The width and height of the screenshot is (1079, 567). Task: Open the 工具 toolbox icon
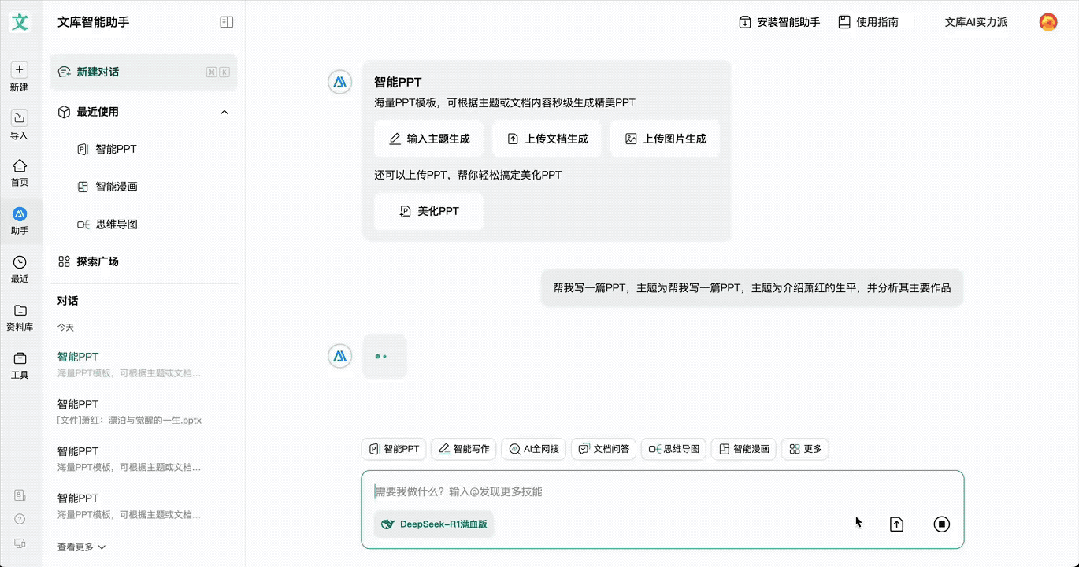click(19, 359)
